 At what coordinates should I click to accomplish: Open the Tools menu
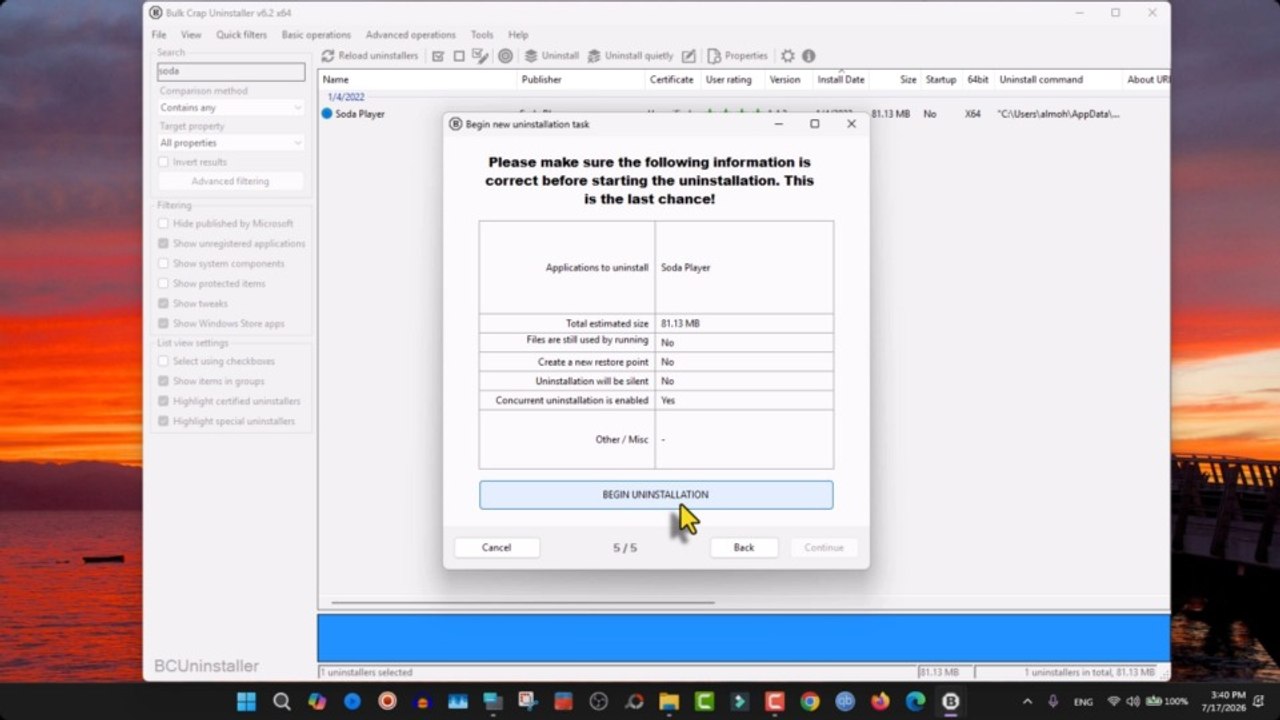[x=482, y=35]
